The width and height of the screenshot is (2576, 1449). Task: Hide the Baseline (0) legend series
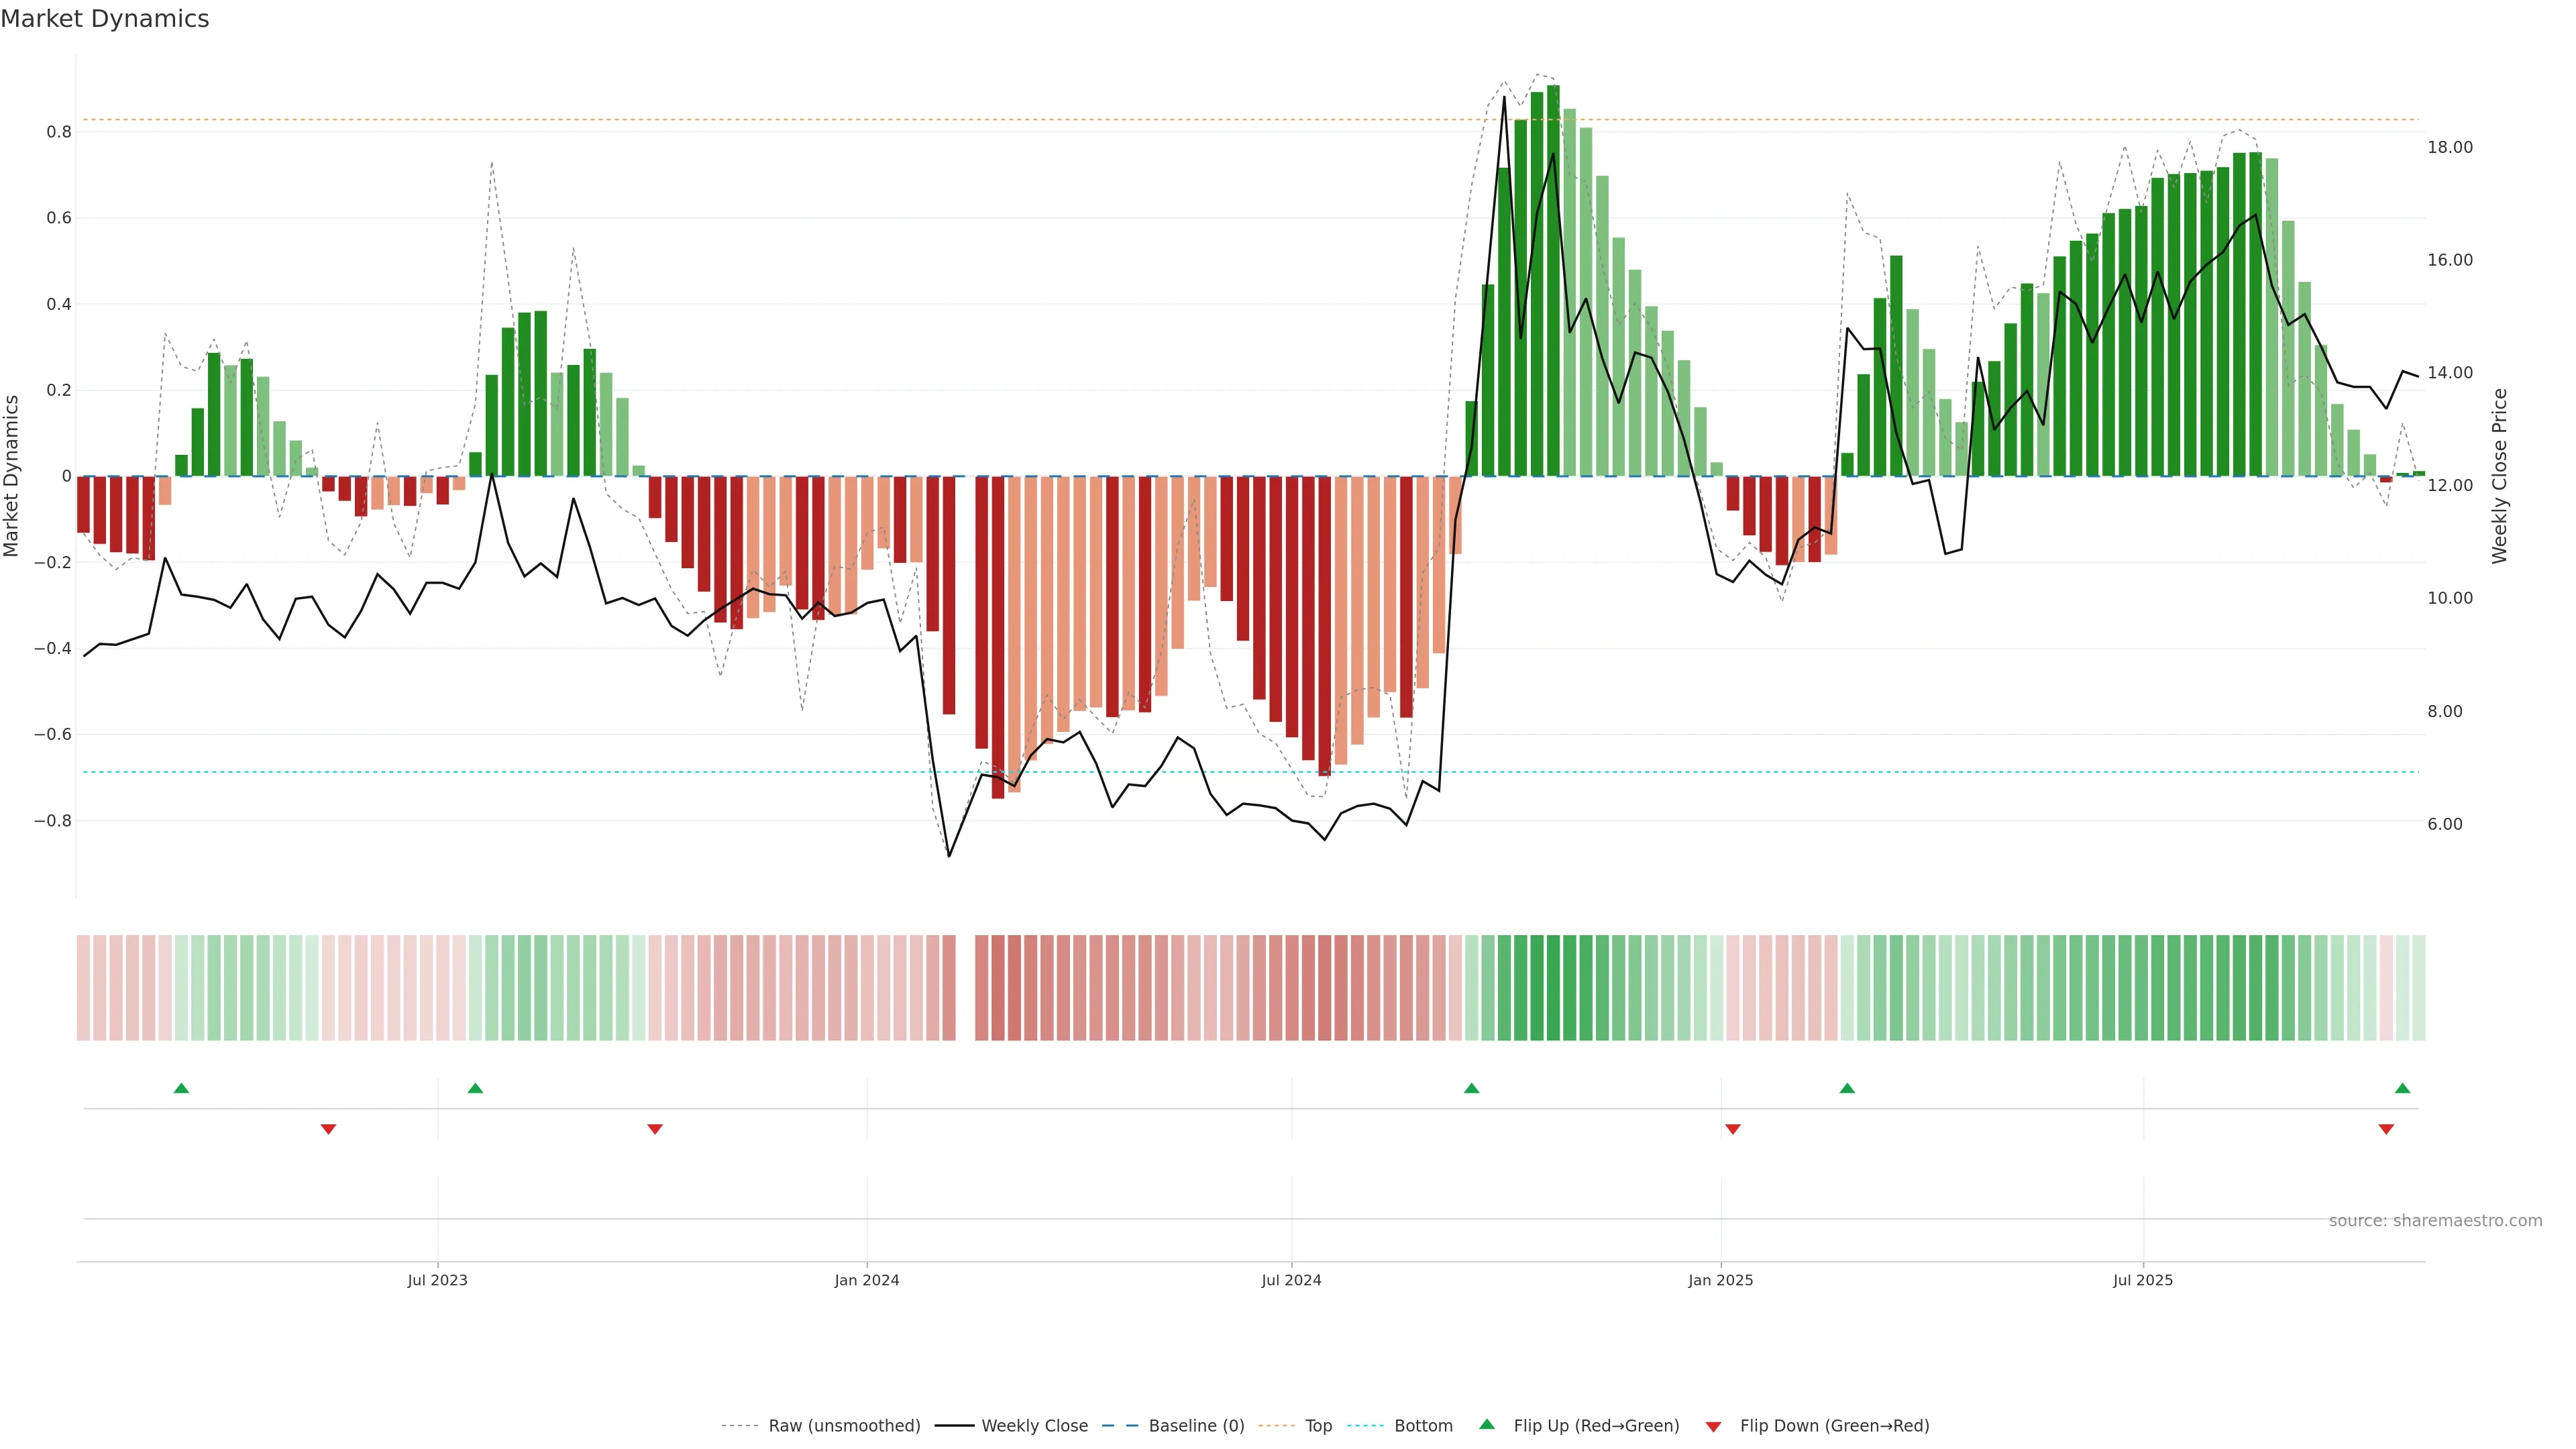1196,1426
